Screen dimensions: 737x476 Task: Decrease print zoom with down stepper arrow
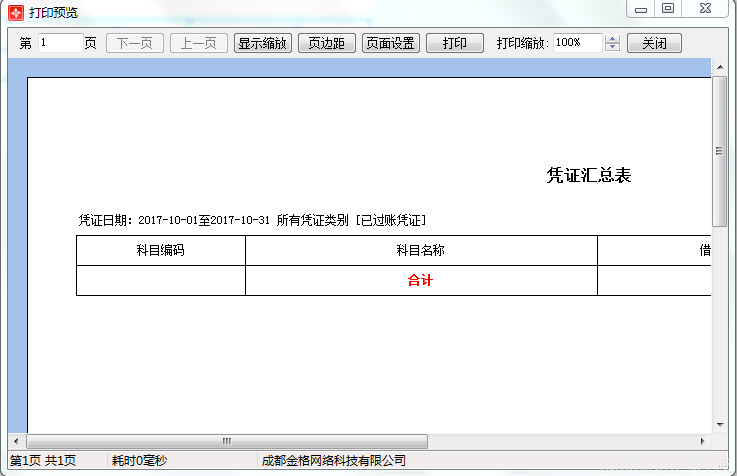point(613,48)
